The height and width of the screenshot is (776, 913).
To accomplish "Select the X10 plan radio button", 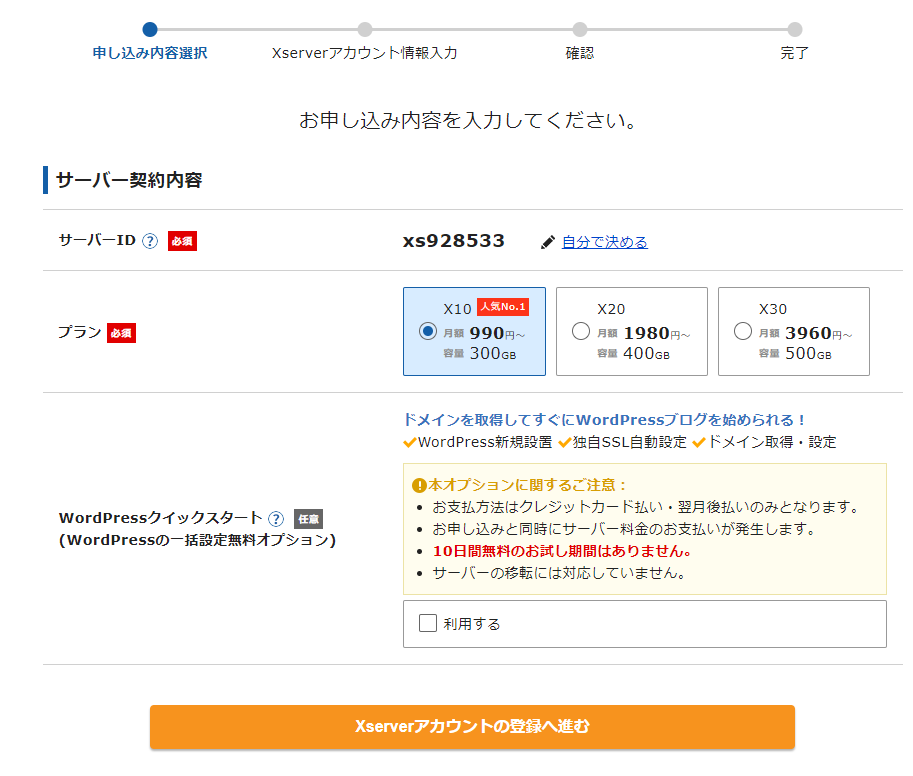I will 428,331.
